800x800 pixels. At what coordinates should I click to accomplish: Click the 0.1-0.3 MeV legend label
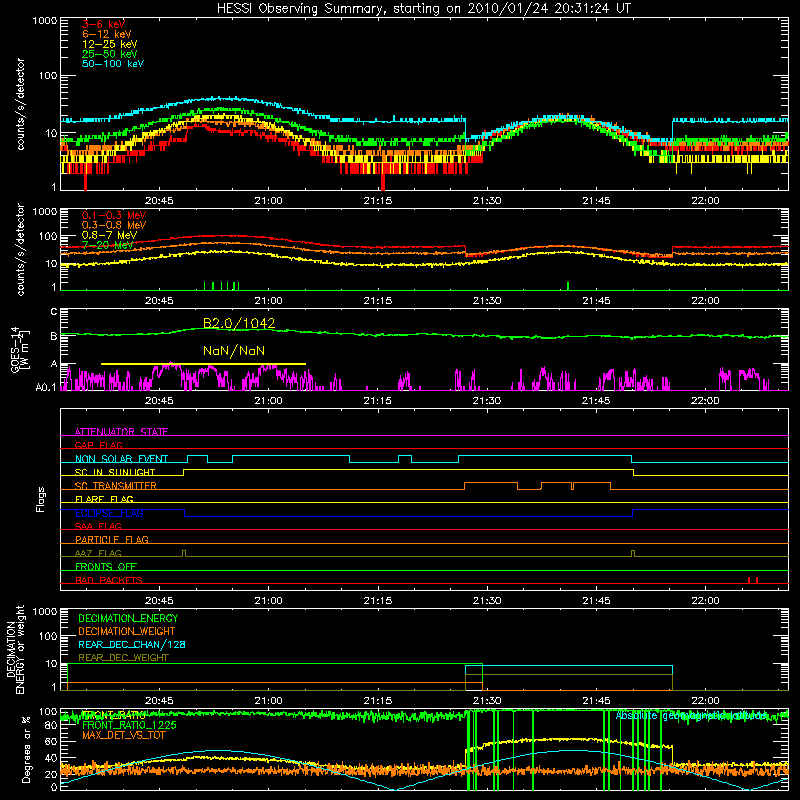pos(114,215)
